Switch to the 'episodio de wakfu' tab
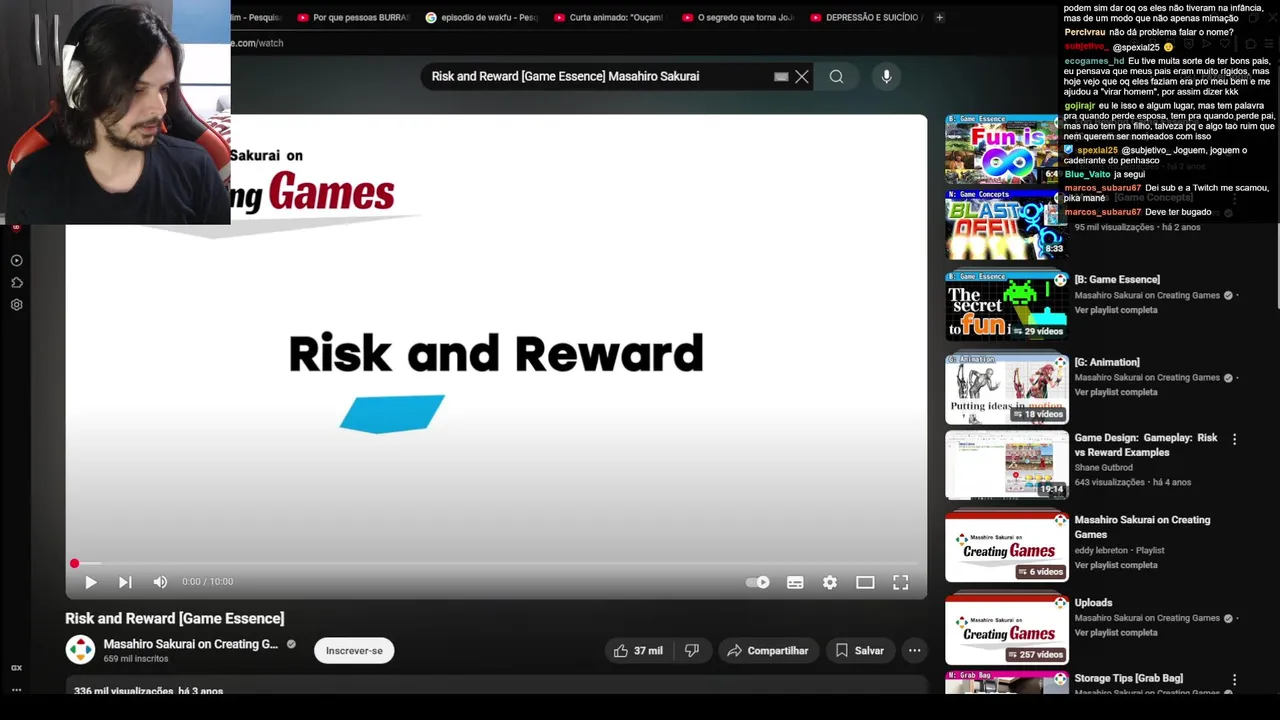Viewport: 1280px width, 720px height. [481, 17]
